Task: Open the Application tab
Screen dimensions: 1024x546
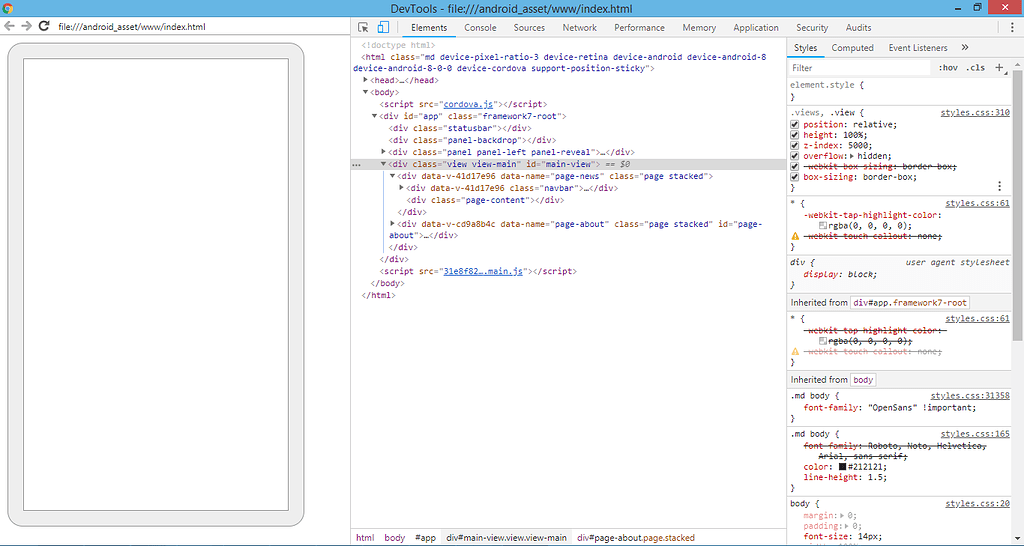Action: (756, 27)
